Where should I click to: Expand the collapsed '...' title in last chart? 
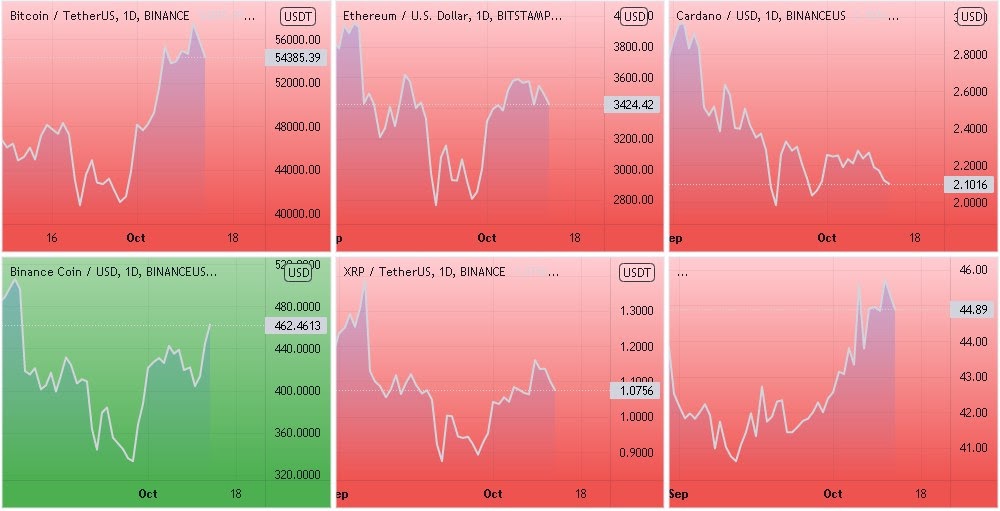[683, 272]
